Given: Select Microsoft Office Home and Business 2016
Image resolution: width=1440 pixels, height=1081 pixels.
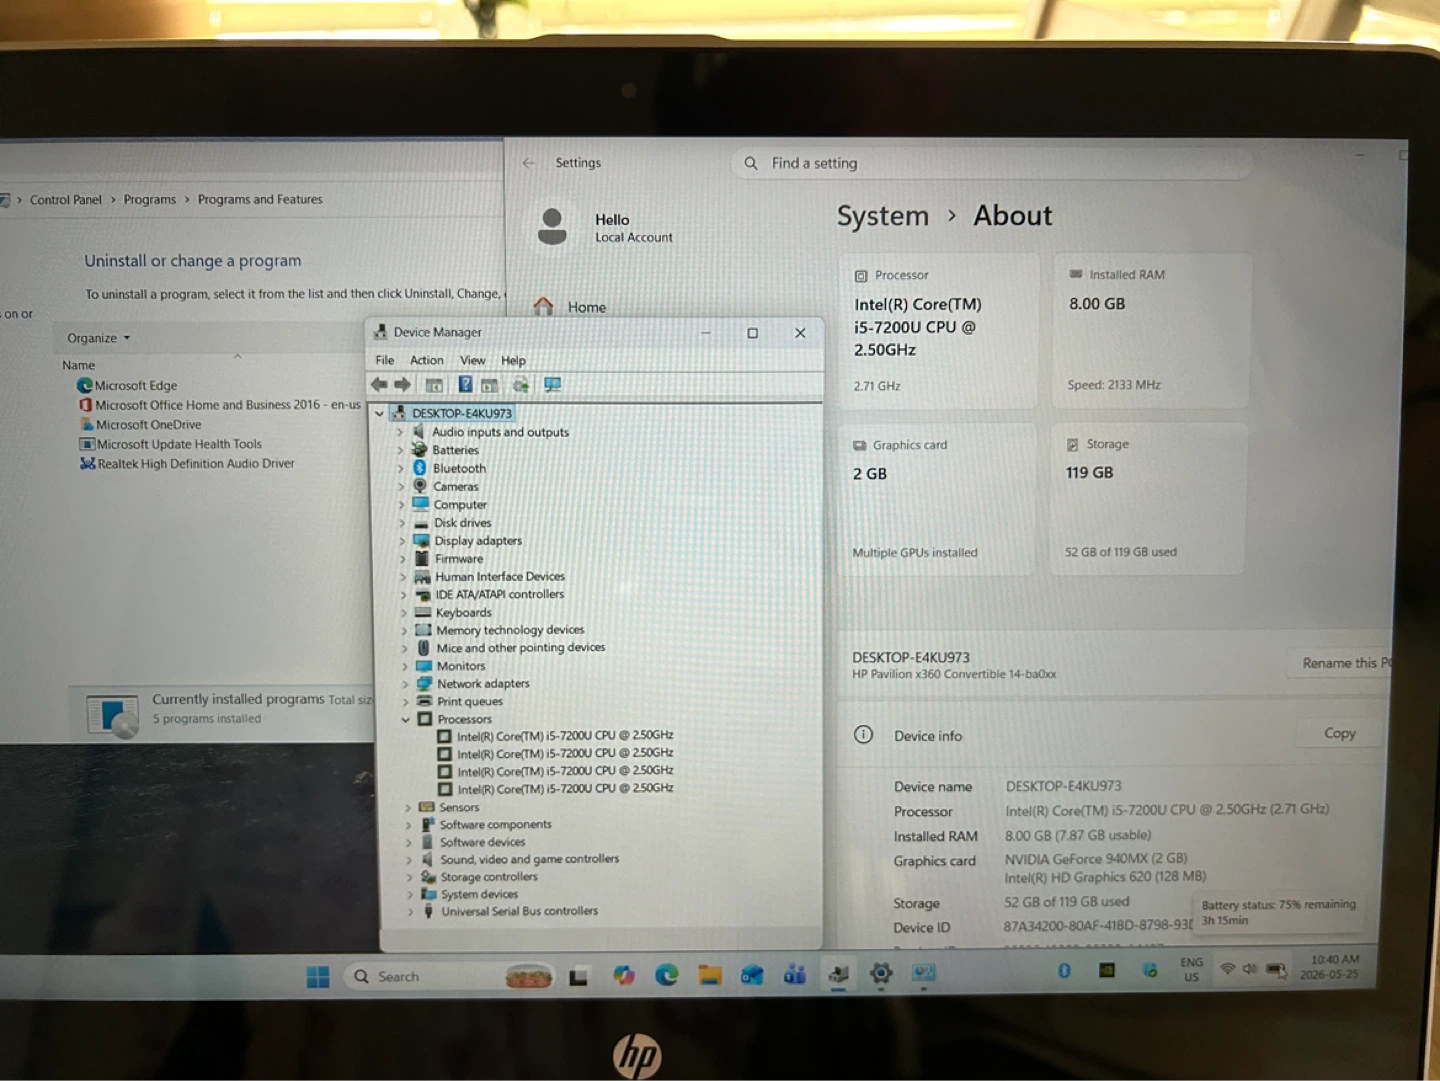Looking at the screenshot, I should (220, 405).
